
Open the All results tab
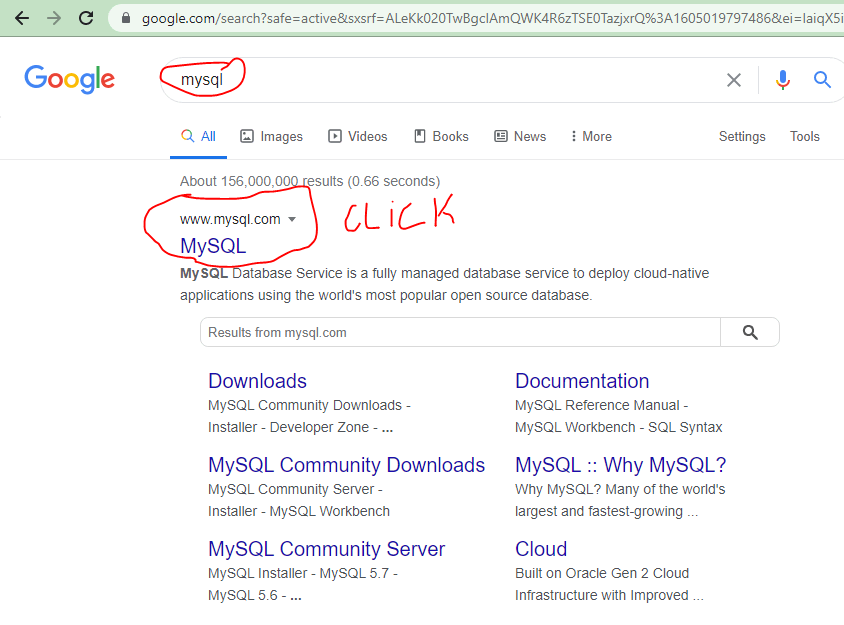pyautogui.click(x=199, y=137)
